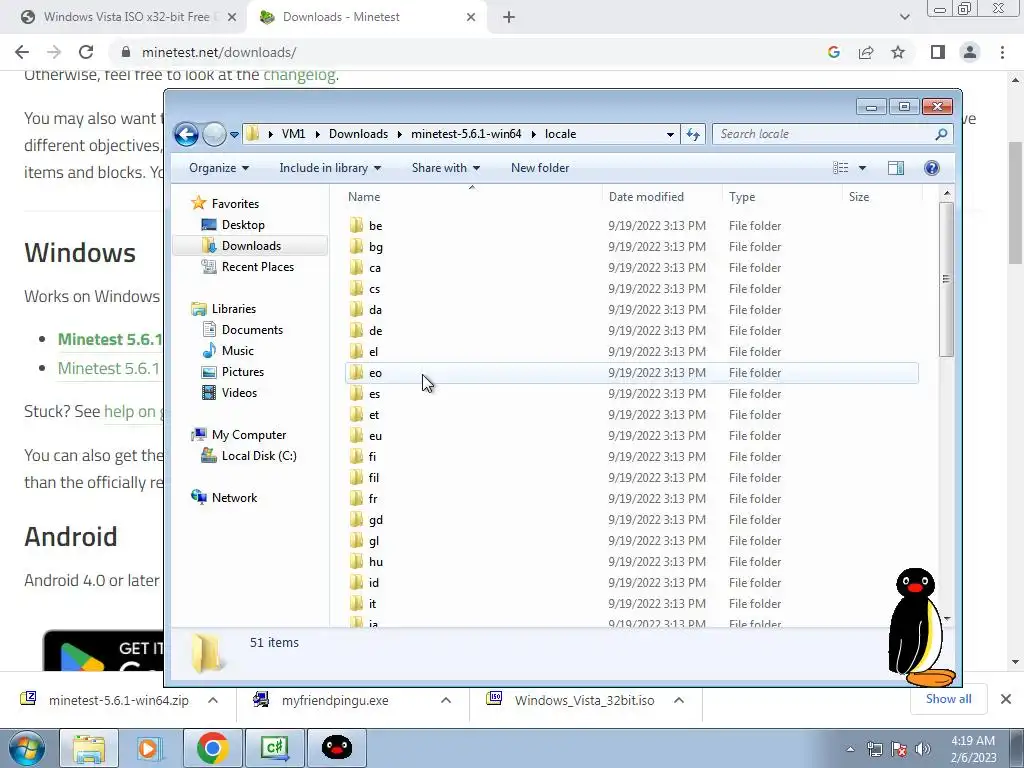Image resolution: width=1024 pixels, height=768 pixels.
Task: Open the Explorer recent locations dropdown arrow
Action: coord(234,135)
